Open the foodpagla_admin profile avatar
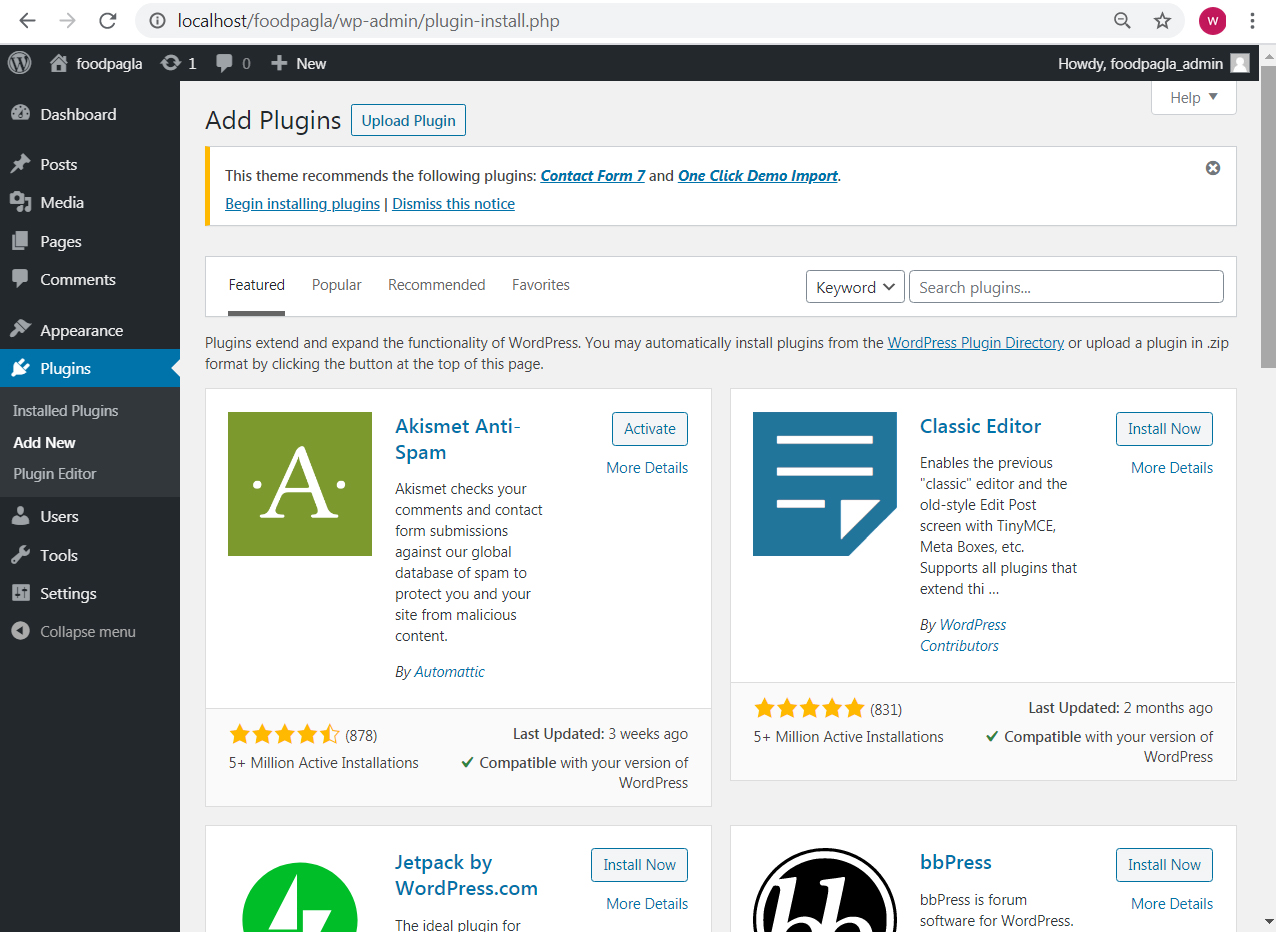The width and height of the screenshot is (1276, 932). point(1240,63)
